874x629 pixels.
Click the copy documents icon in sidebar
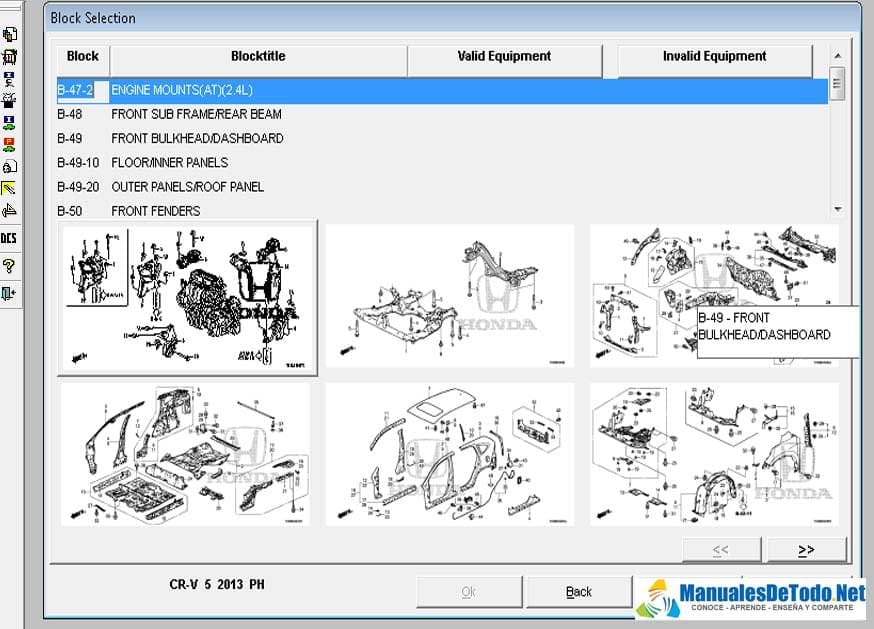pos(9,35)
